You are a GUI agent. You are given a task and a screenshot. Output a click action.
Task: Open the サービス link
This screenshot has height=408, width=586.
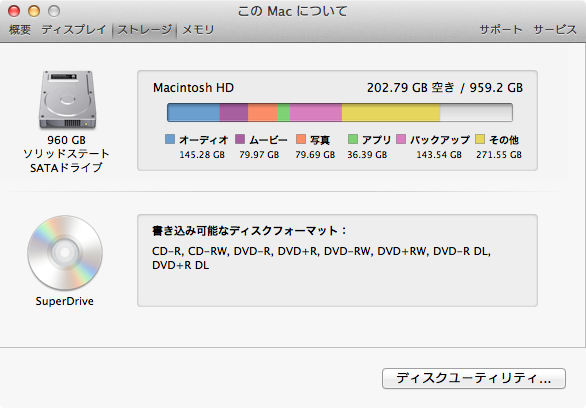[555, 30]
